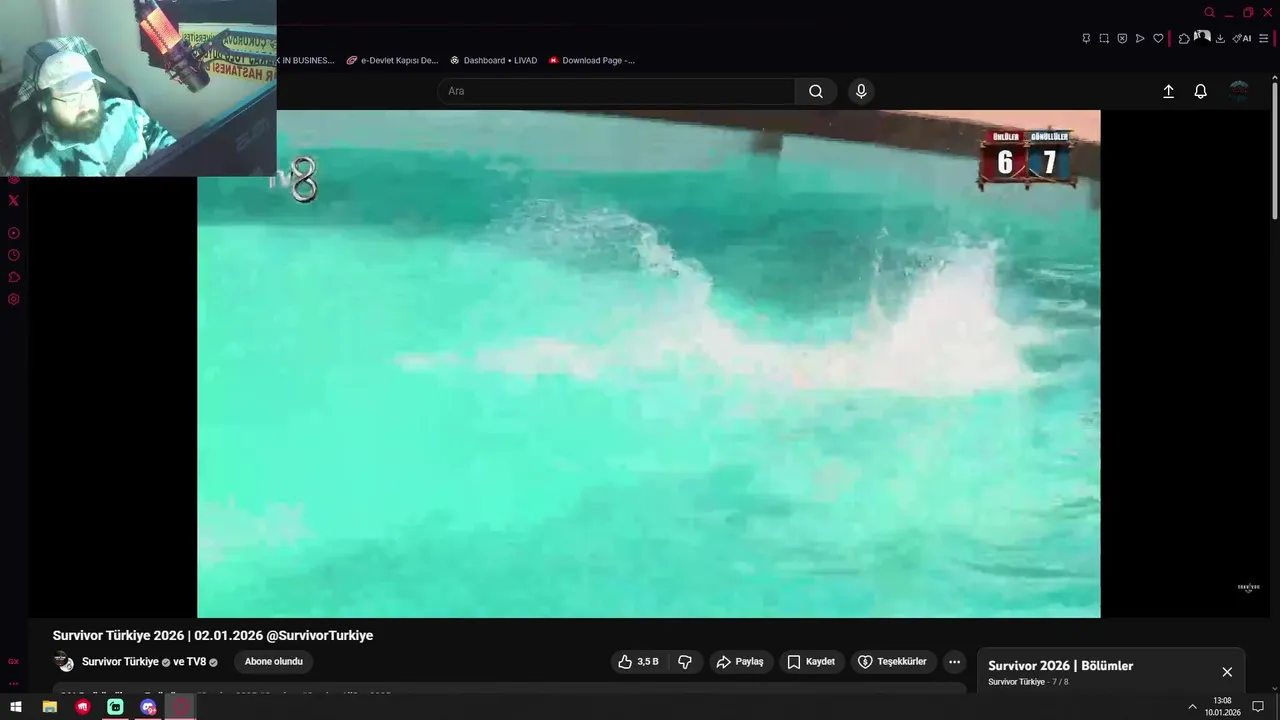
Task: Open sidebar settings gear icon
Action: (x=13, y=299)
